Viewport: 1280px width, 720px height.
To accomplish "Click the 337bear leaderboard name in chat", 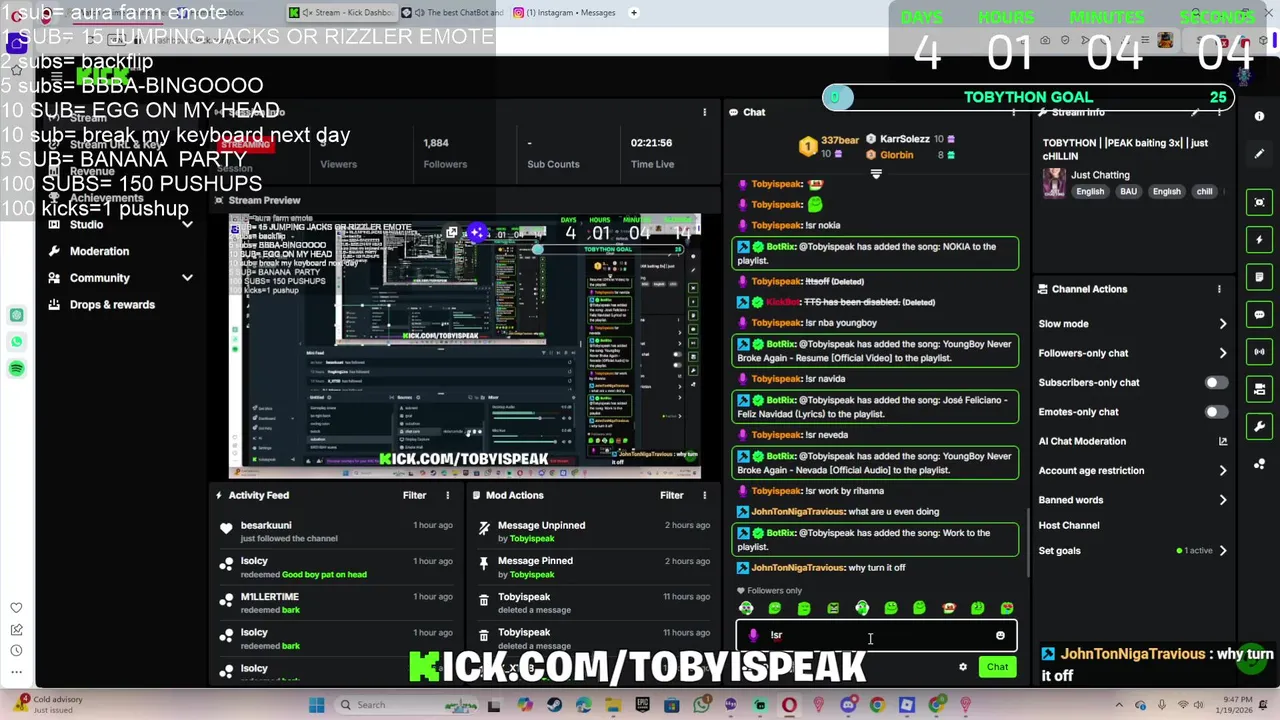I will pyautogui.click(x=840, y=140).
